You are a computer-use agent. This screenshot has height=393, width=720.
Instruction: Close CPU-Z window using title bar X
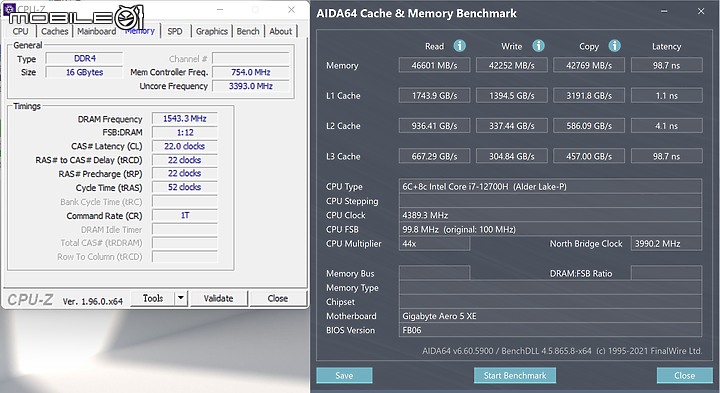point(292,10)
